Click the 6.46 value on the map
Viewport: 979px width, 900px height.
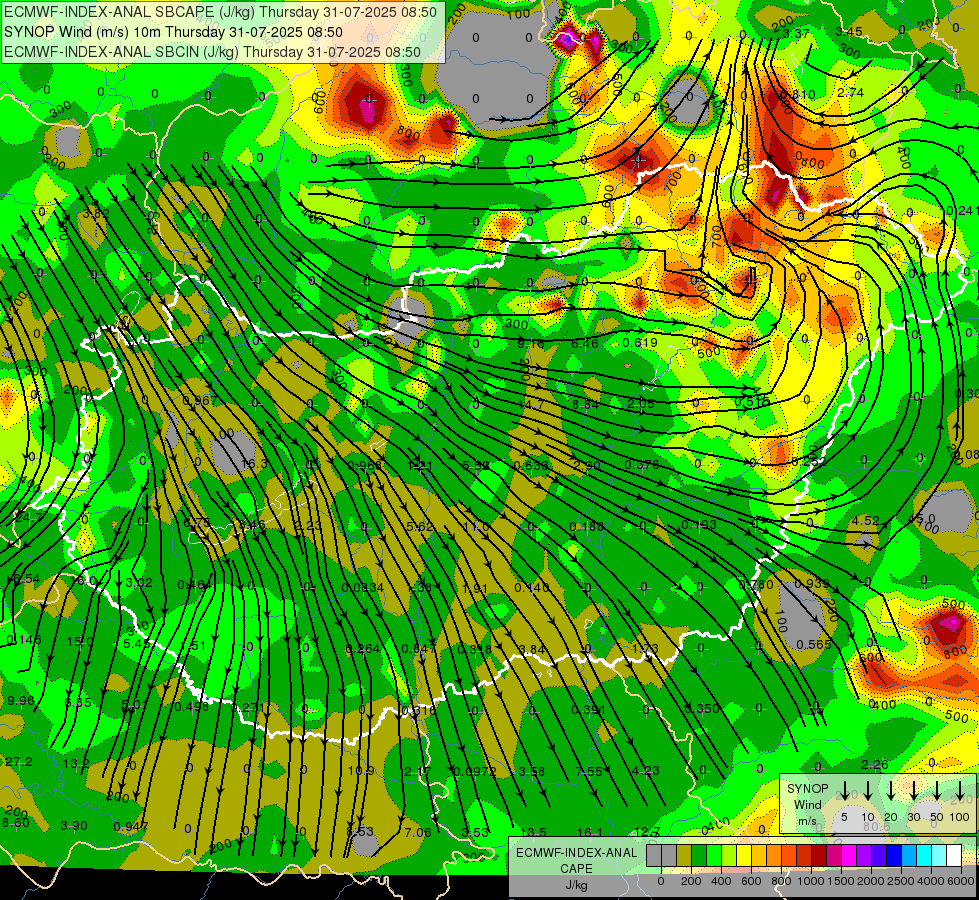[585, 343]
